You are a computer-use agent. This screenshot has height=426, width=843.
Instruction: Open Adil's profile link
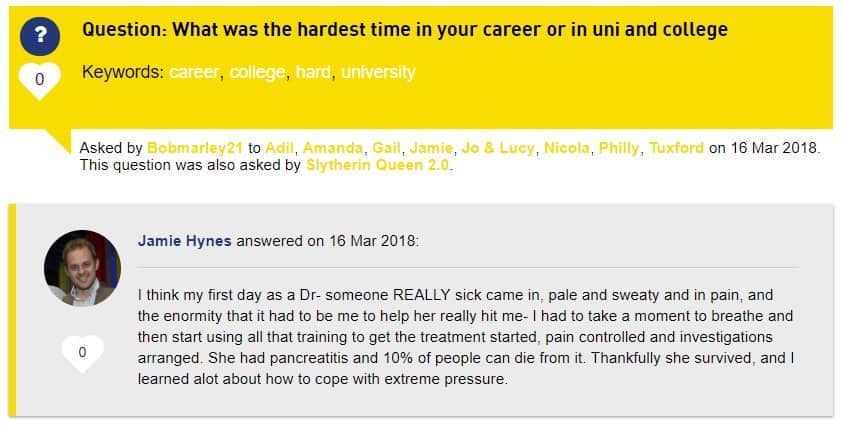(280, 148)
